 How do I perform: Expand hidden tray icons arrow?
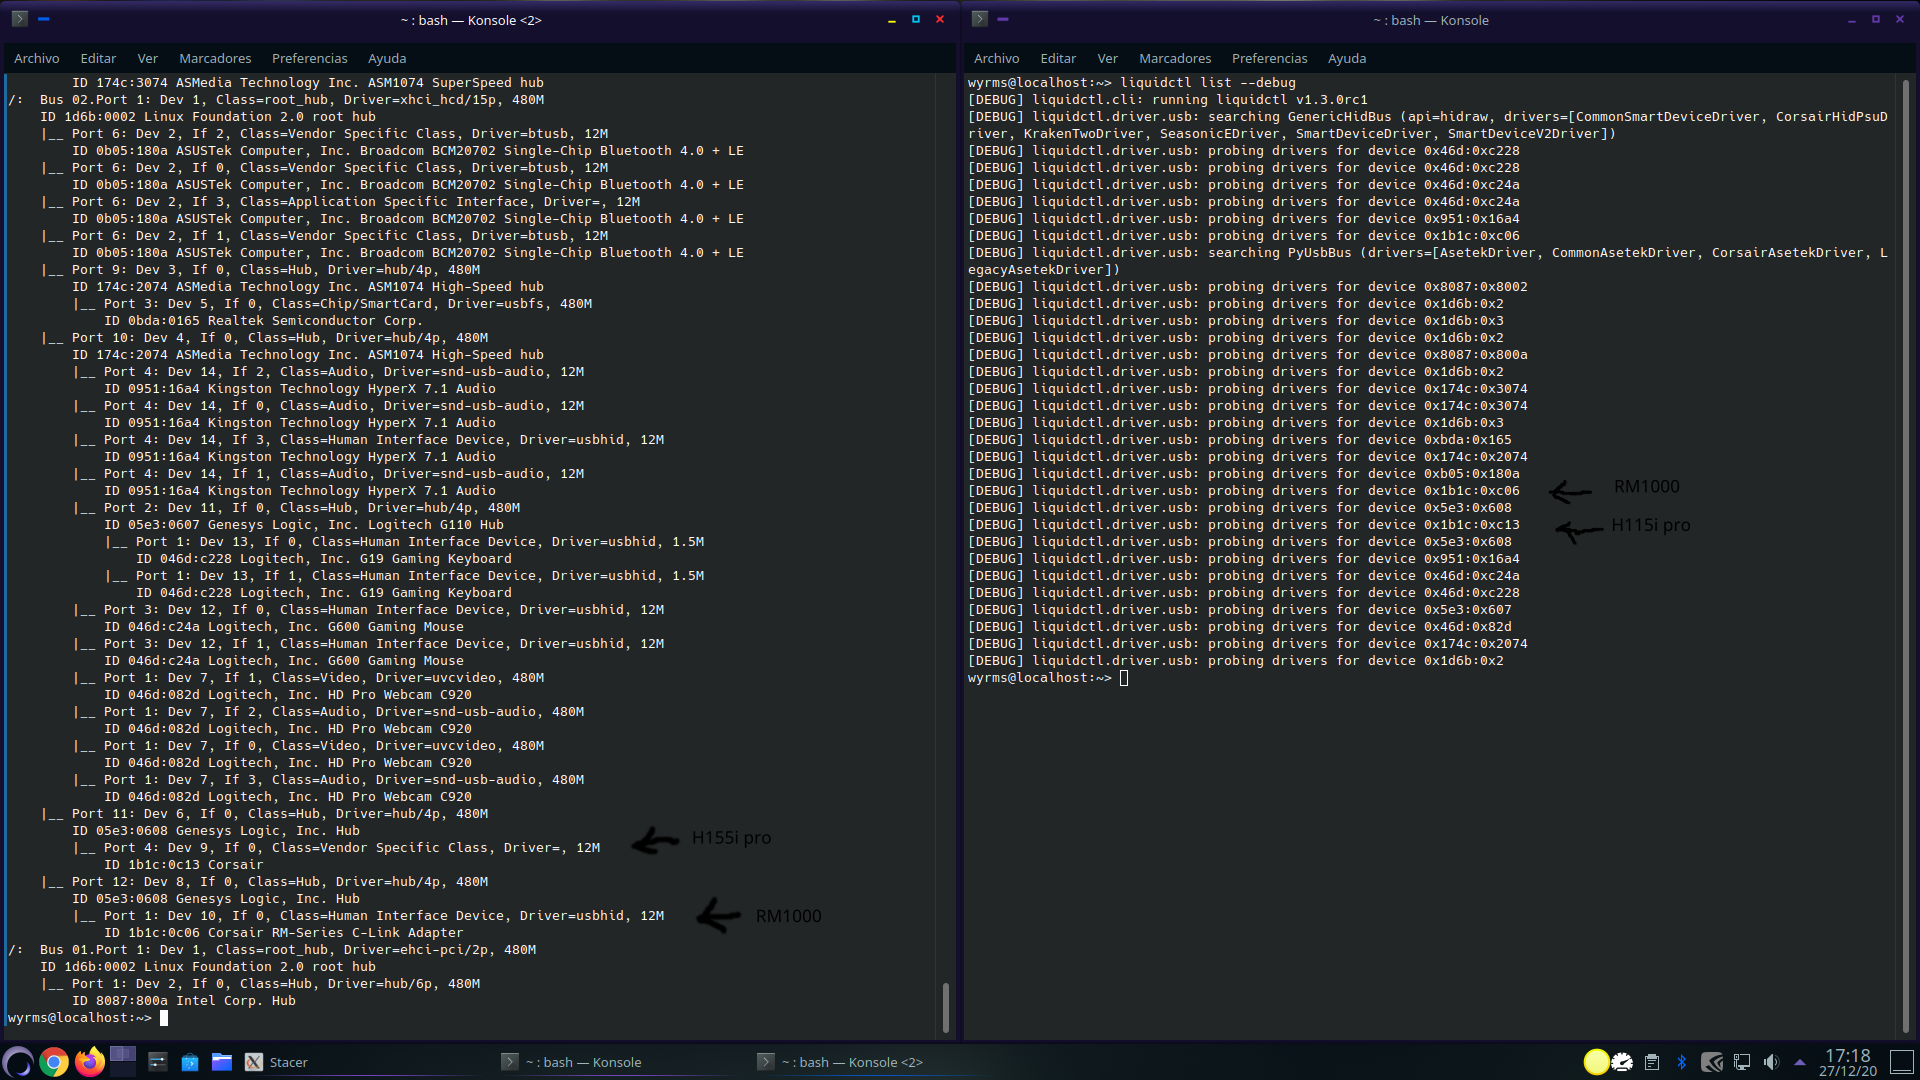(1801, 1062)
